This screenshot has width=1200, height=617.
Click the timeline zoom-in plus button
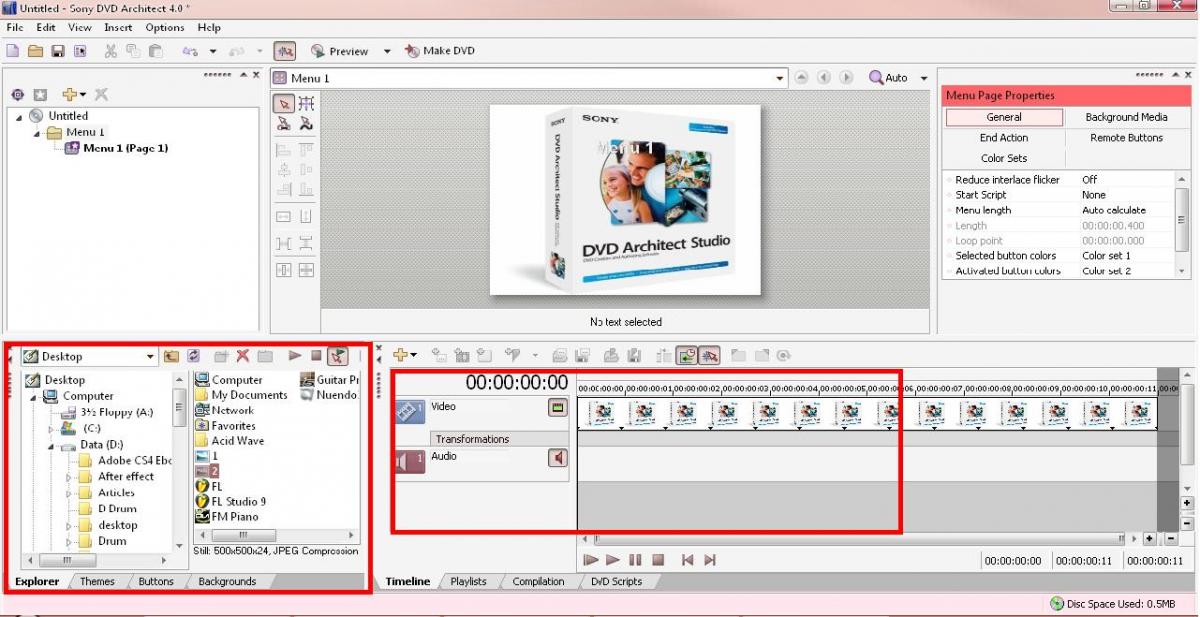1150,538
